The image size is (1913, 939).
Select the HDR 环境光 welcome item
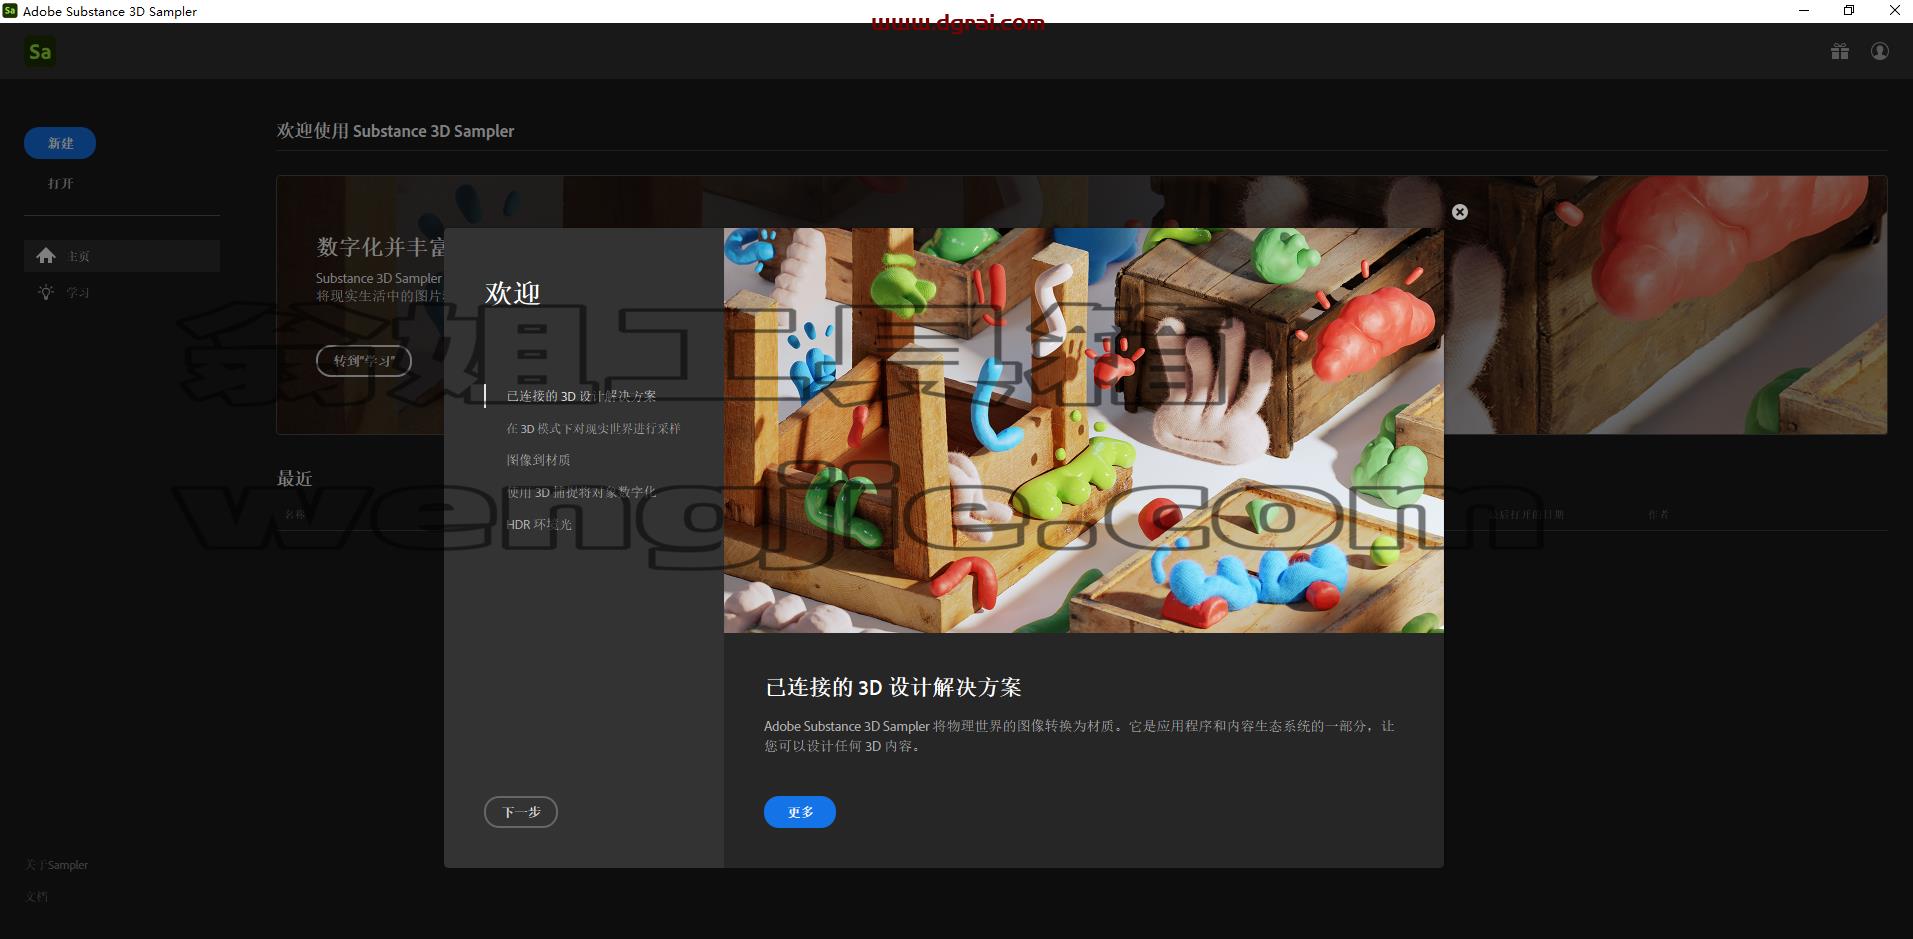tap(539, 524)
